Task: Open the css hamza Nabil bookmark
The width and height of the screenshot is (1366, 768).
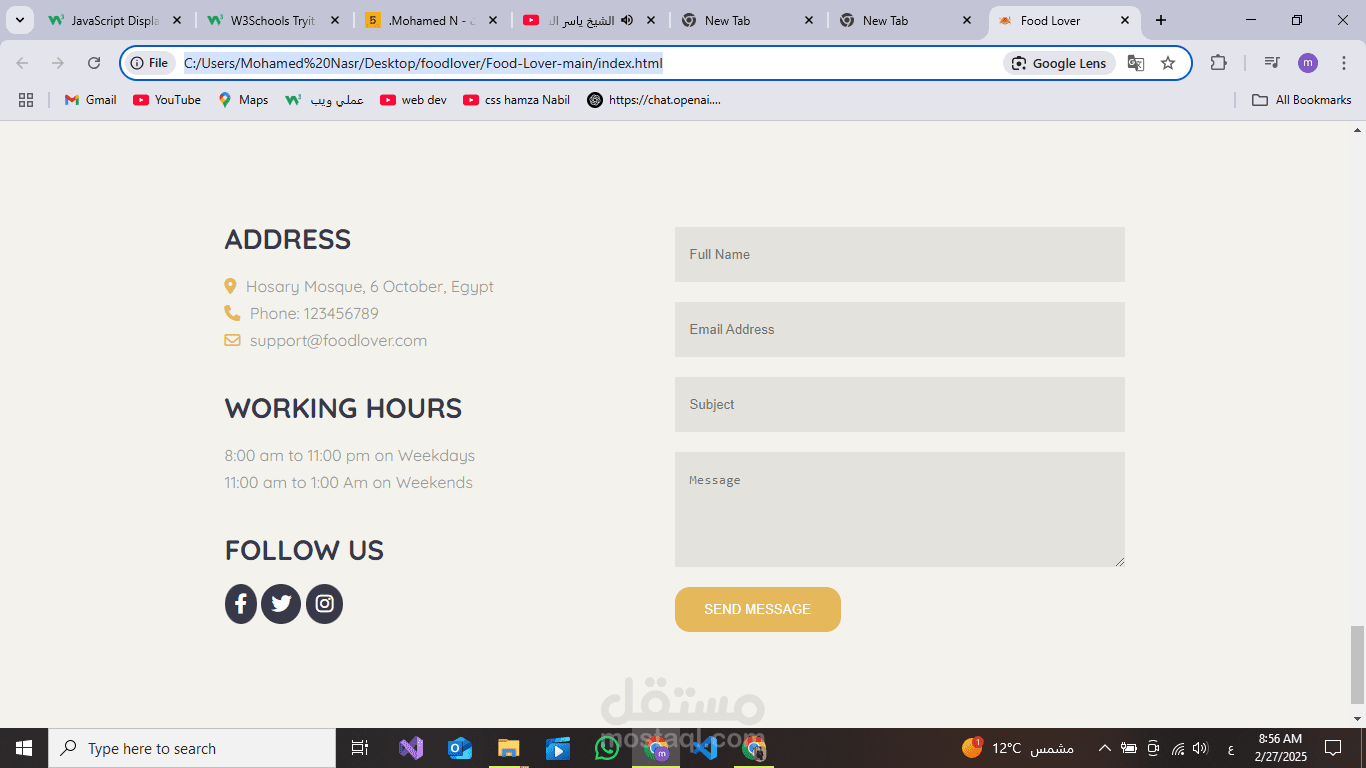Action: coord(516,100)
